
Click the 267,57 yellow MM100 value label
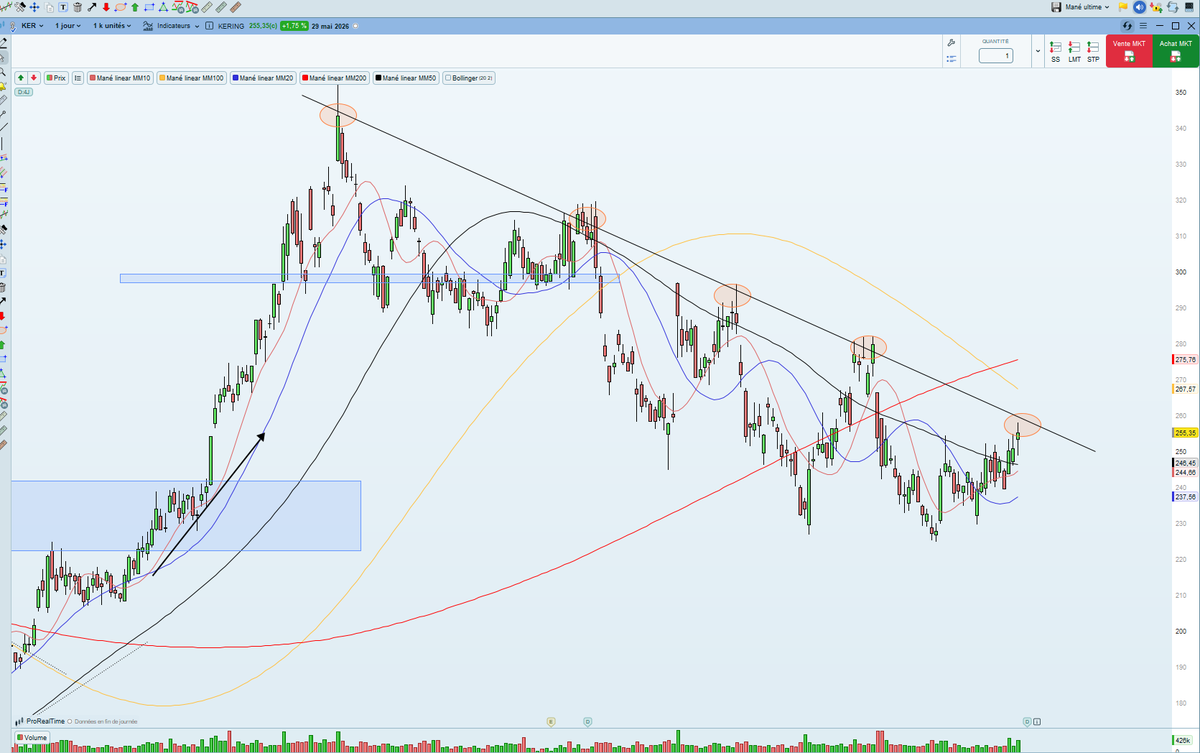click(x=1184, y=388)
